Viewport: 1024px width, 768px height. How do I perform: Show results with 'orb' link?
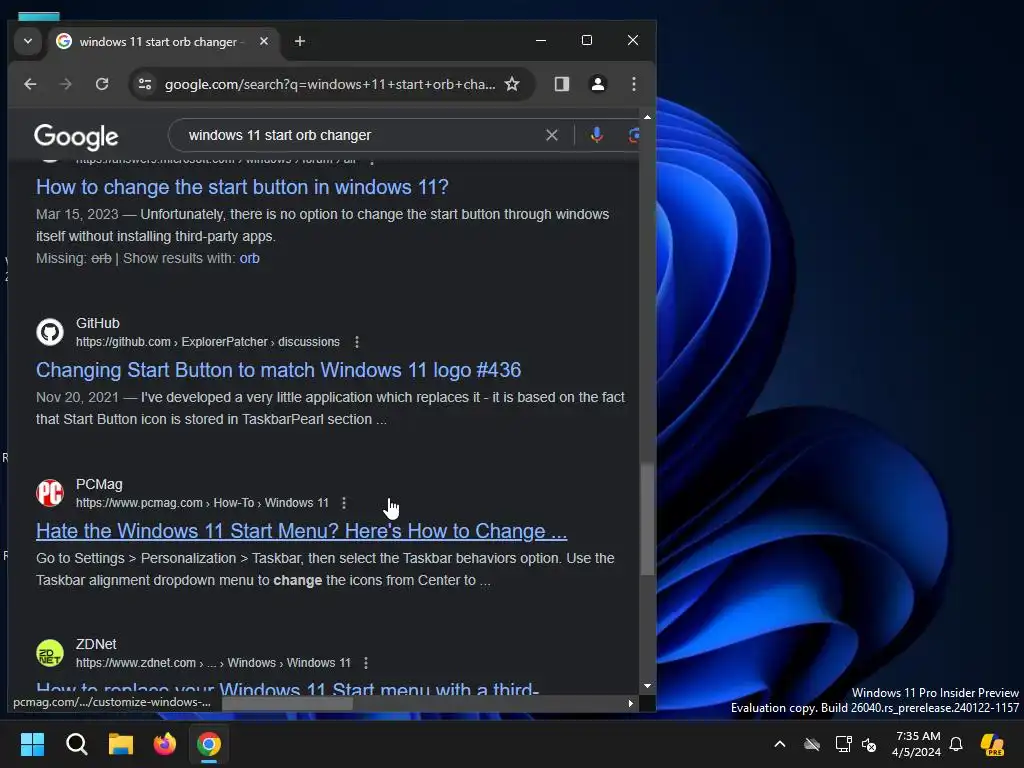tap(249, 259)
